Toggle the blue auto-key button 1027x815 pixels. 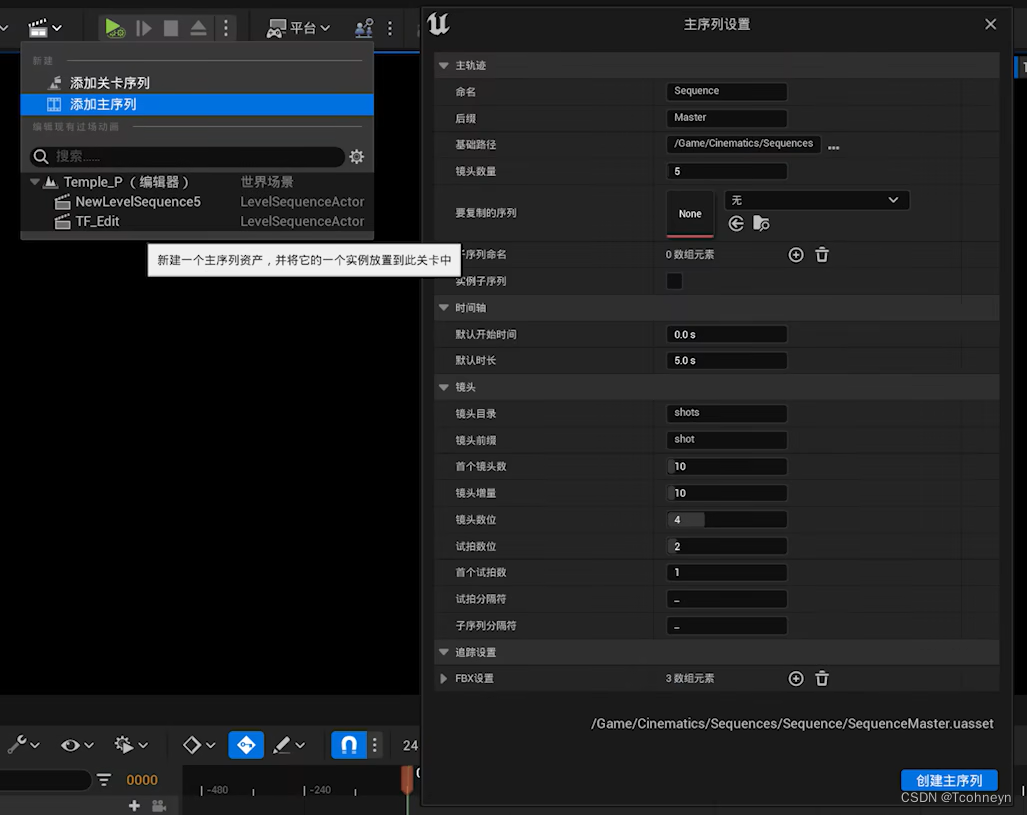coord(245,745)
